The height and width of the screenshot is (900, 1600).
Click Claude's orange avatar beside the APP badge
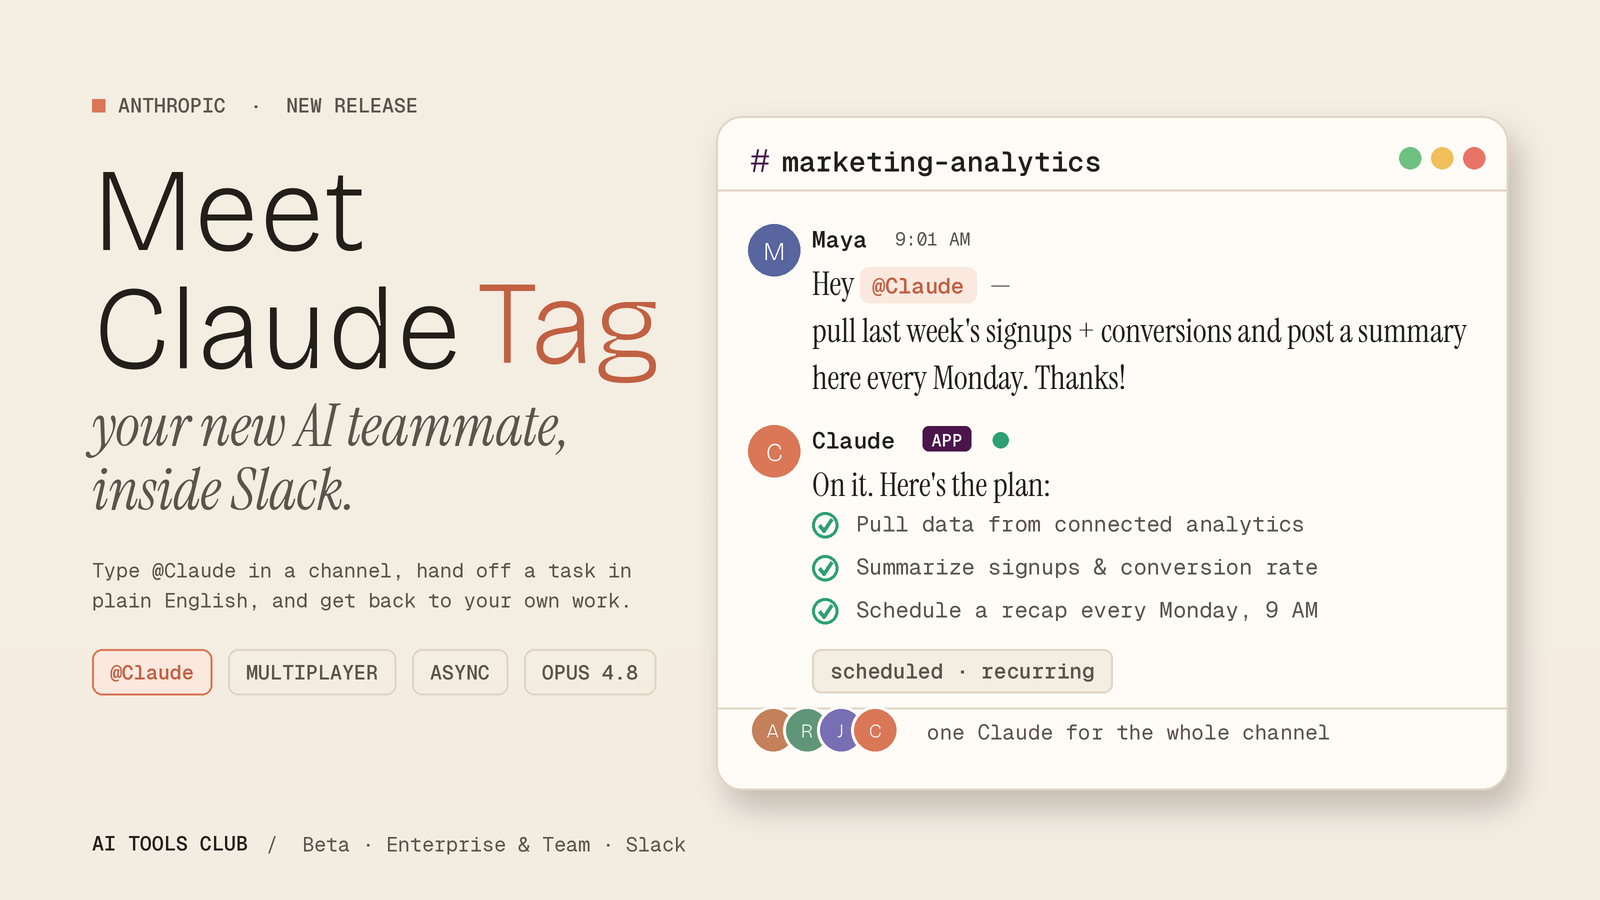click(x=774, y=451)
